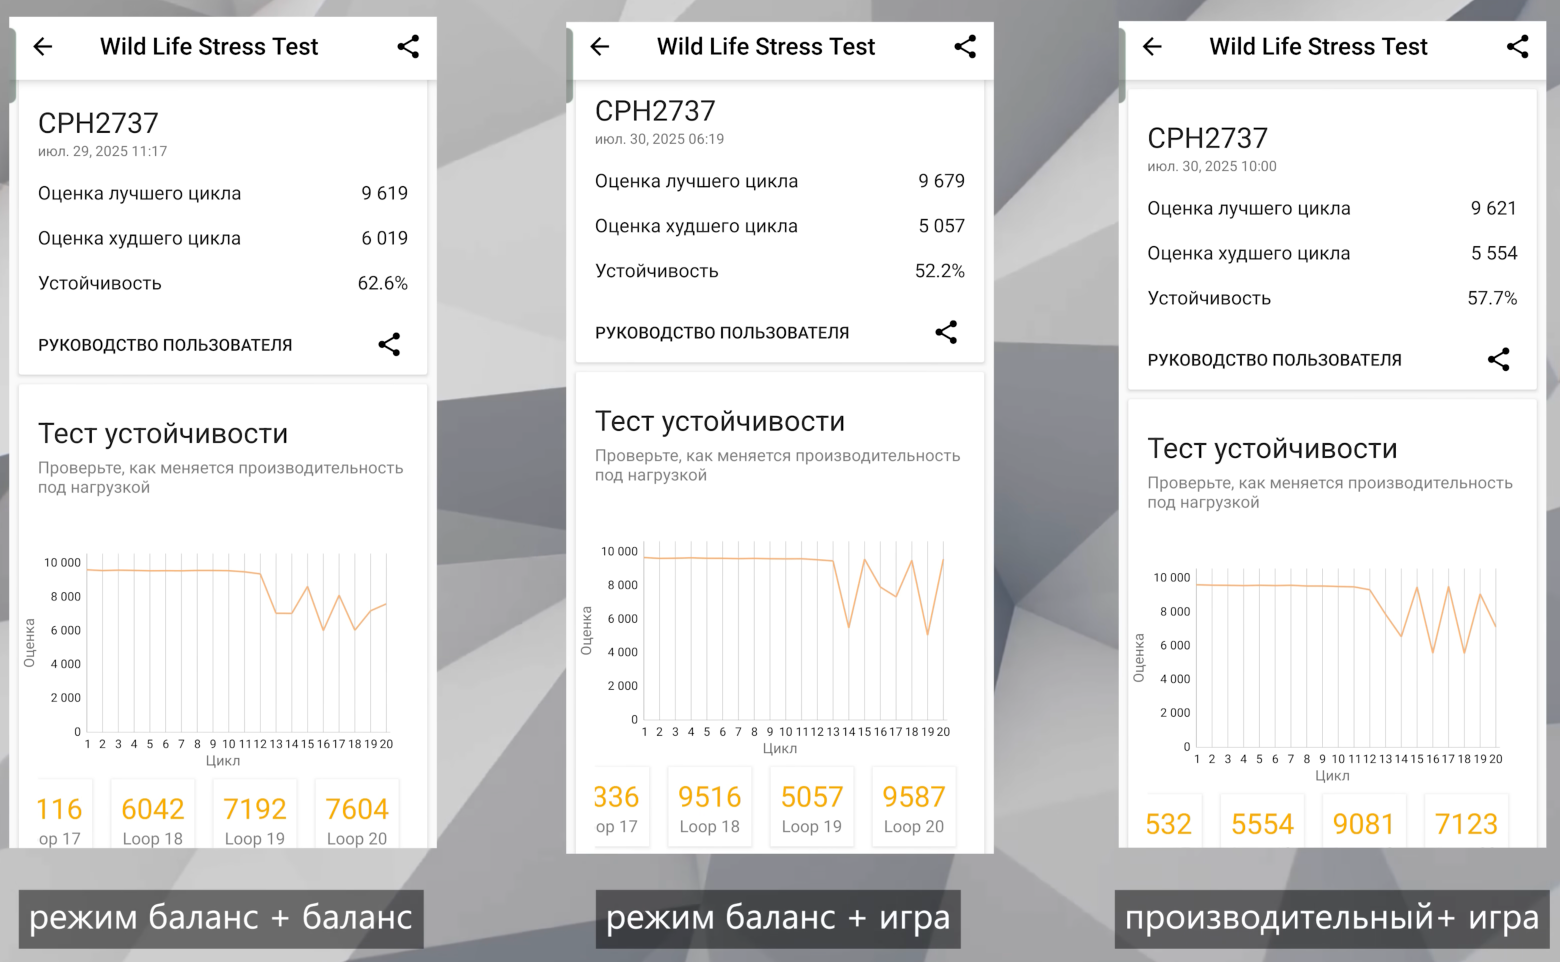1560x962 pixels.
Task: Share from the left screen's header
Action: click(x=408, y=46)
